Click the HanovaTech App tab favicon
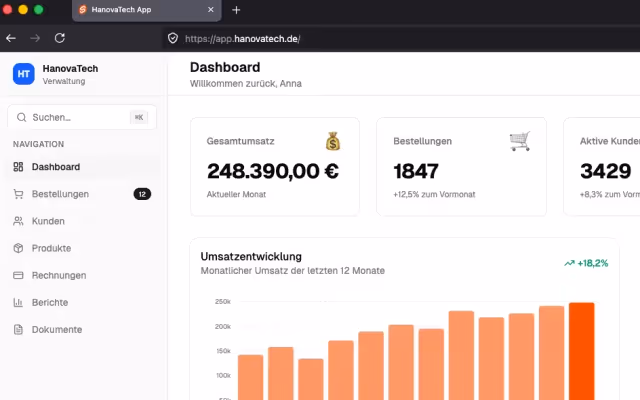Viewport: 640px width, 400px height. pos(83,9)
